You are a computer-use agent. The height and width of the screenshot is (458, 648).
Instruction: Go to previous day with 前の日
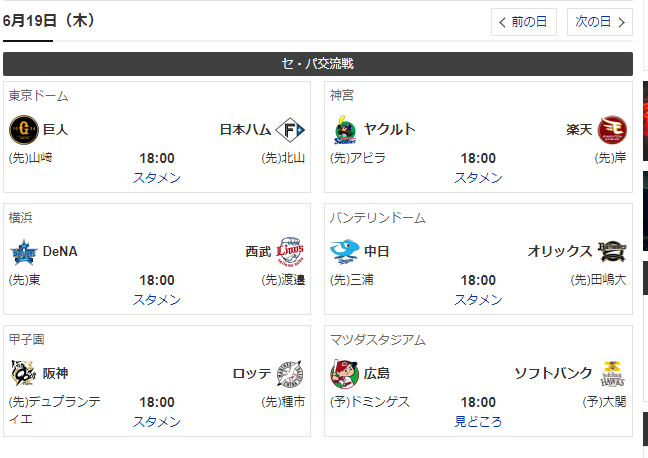524,22
